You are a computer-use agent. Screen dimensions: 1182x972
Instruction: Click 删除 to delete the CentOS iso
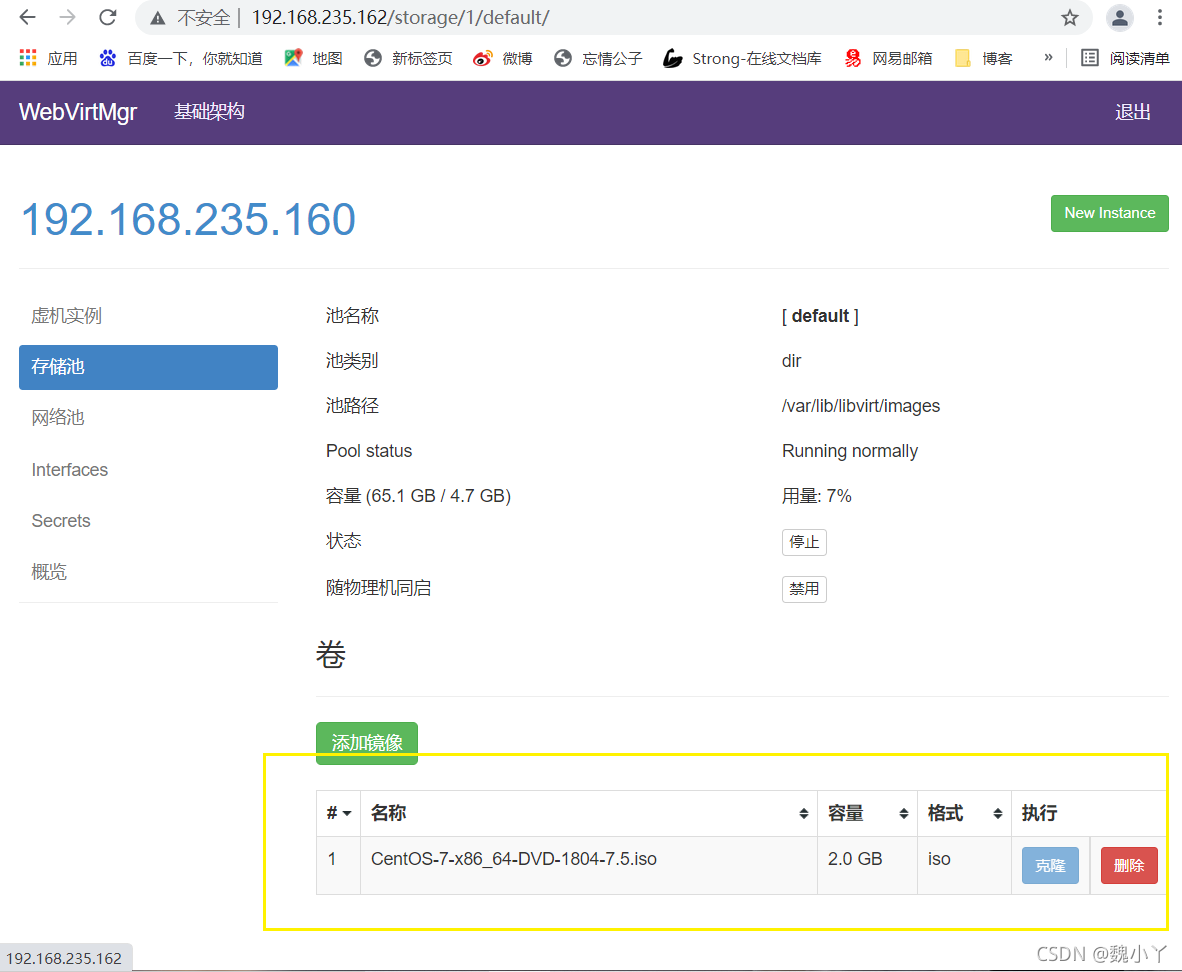click(x=1129, y=866)
